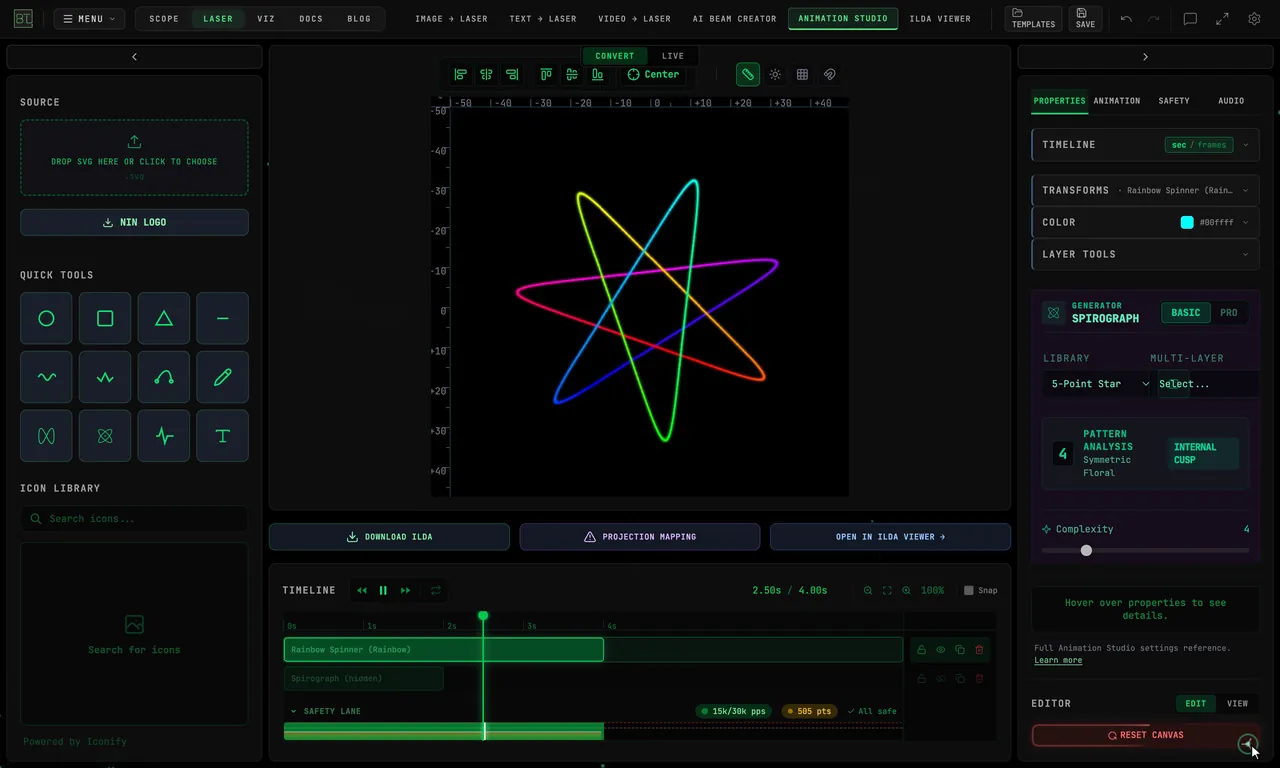Image resolution: width=1280 pixels, height=768 pixels.
Task: Toggle the Snap checkbox in timeline
Action: [969, 591]
